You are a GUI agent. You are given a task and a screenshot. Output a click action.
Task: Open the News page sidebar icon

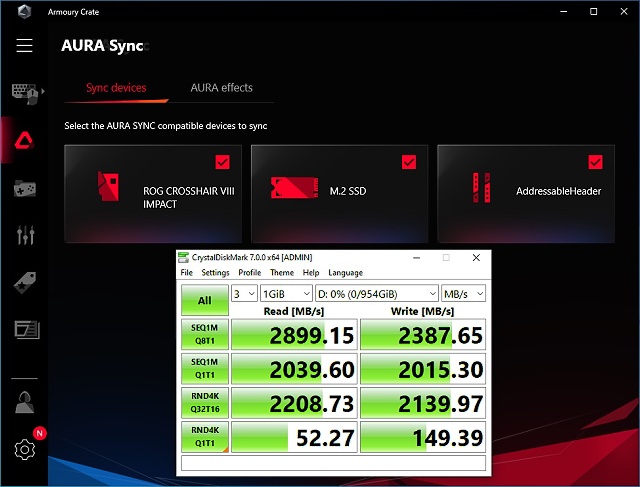pos(27,330)
